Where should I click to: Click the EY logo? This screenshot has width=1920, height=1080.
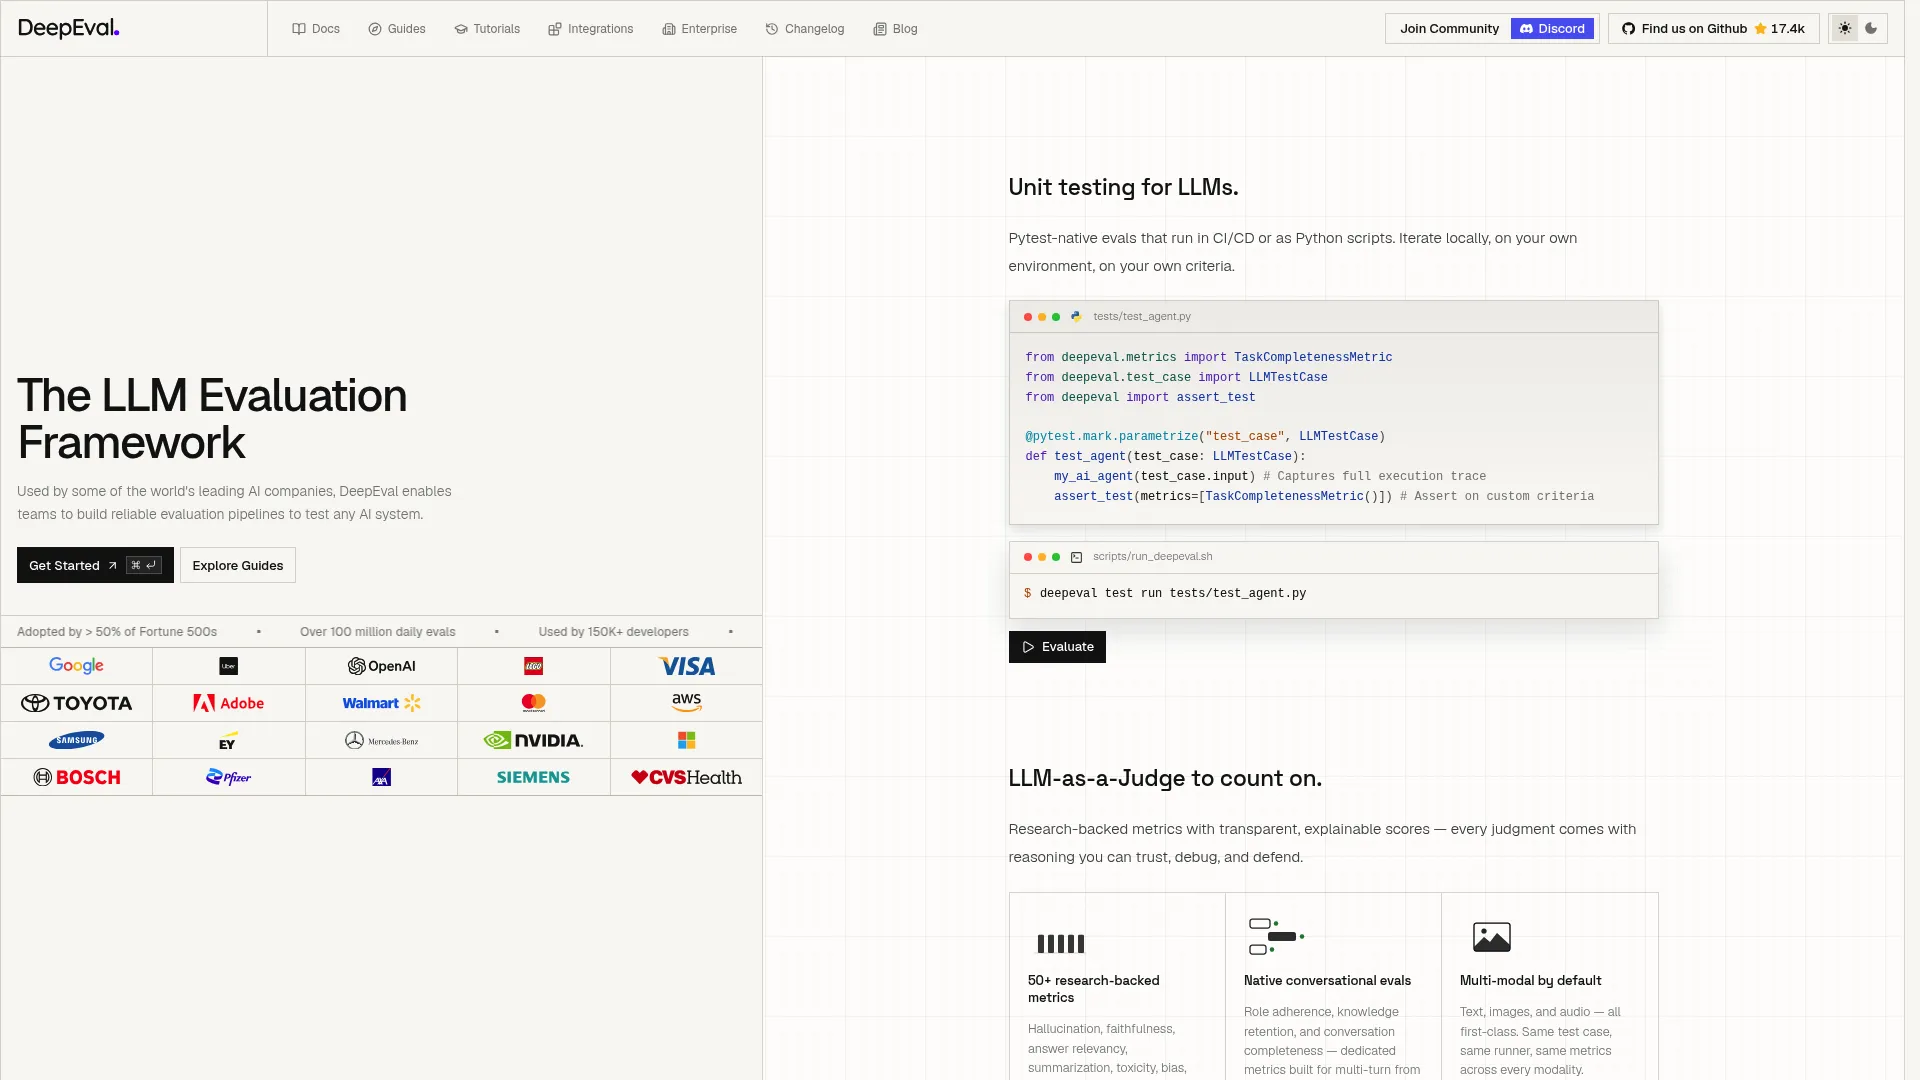pyautogui.click(x=228, y=741)
